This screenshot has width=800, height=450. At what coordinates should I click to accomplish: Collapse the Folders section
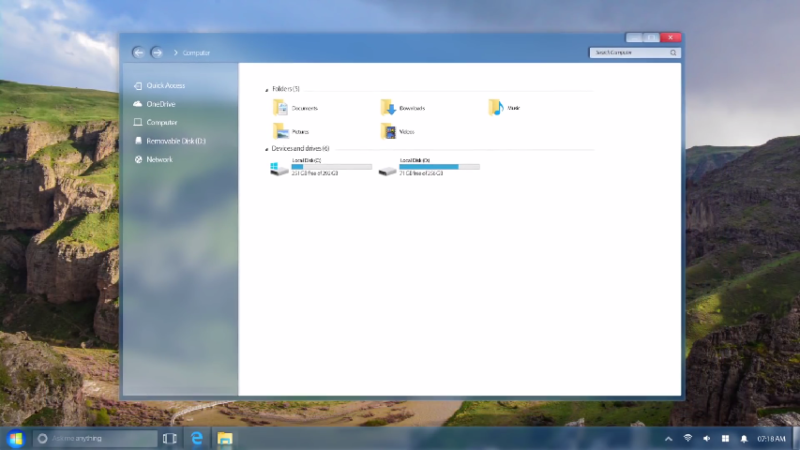[267, 89]
